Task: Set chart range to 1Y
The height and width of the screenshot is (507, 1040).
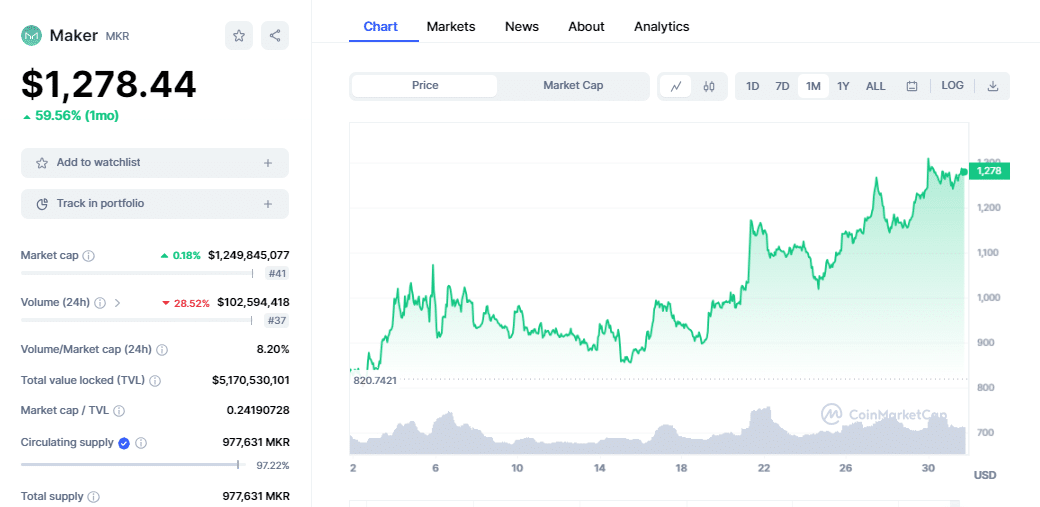Action: (843, 86)
